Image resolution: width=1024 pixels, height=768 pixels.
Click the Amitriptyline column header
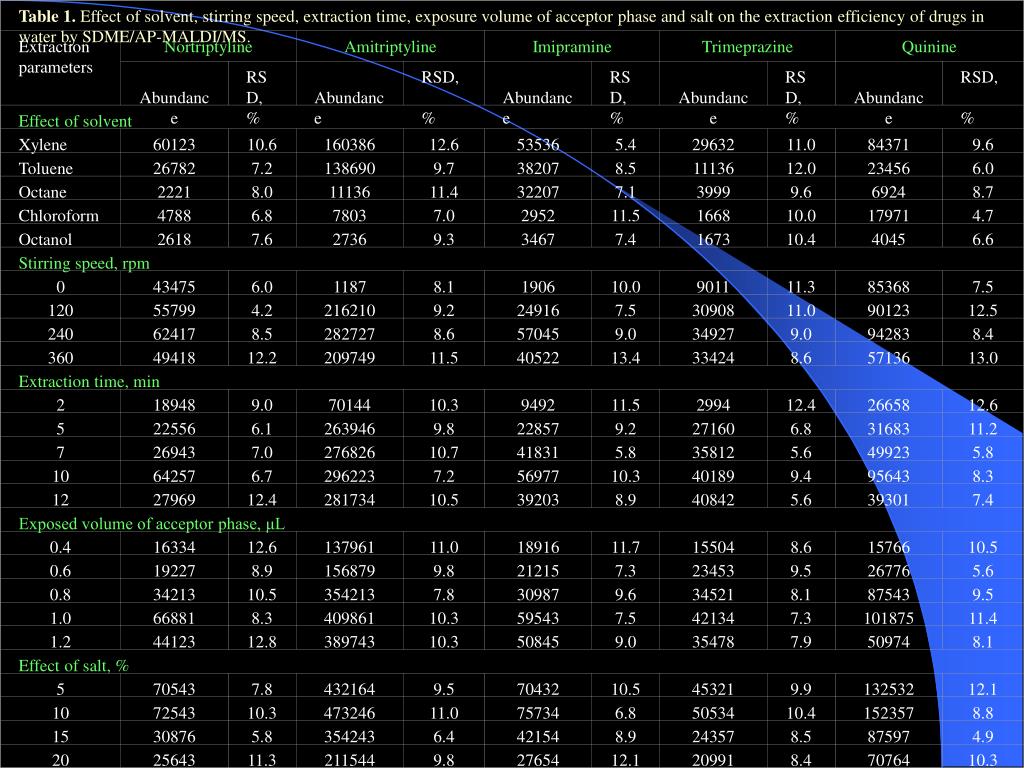pyautogui.click(x=390, y=47)
